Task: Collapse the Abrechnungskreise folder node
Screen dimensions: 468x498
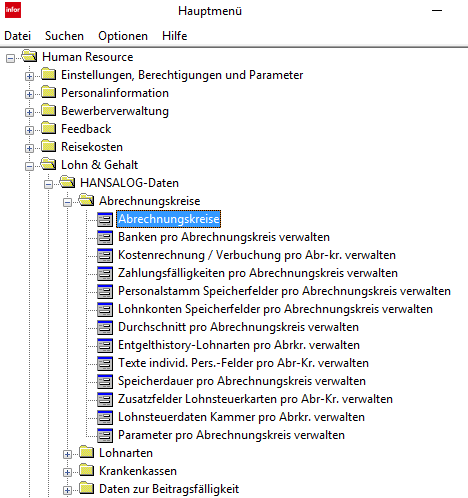Action: pos(68,202)
